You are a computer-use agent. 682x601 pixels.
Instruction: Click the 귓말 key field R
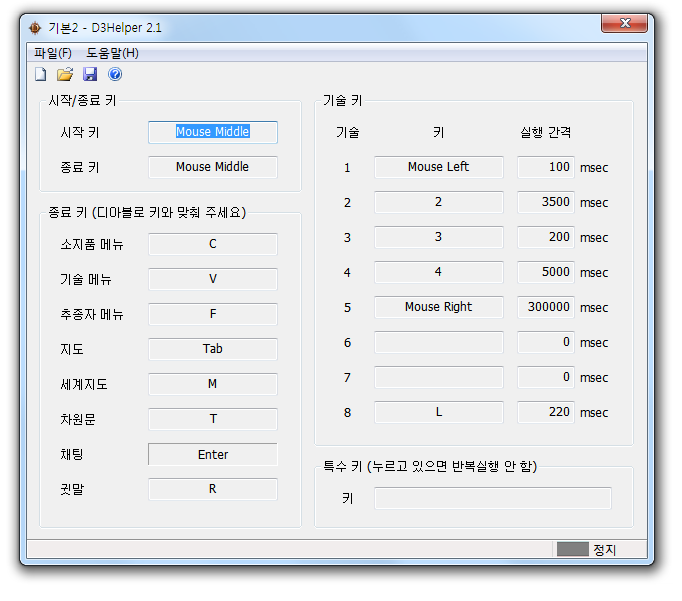click(x=213, y=489)
